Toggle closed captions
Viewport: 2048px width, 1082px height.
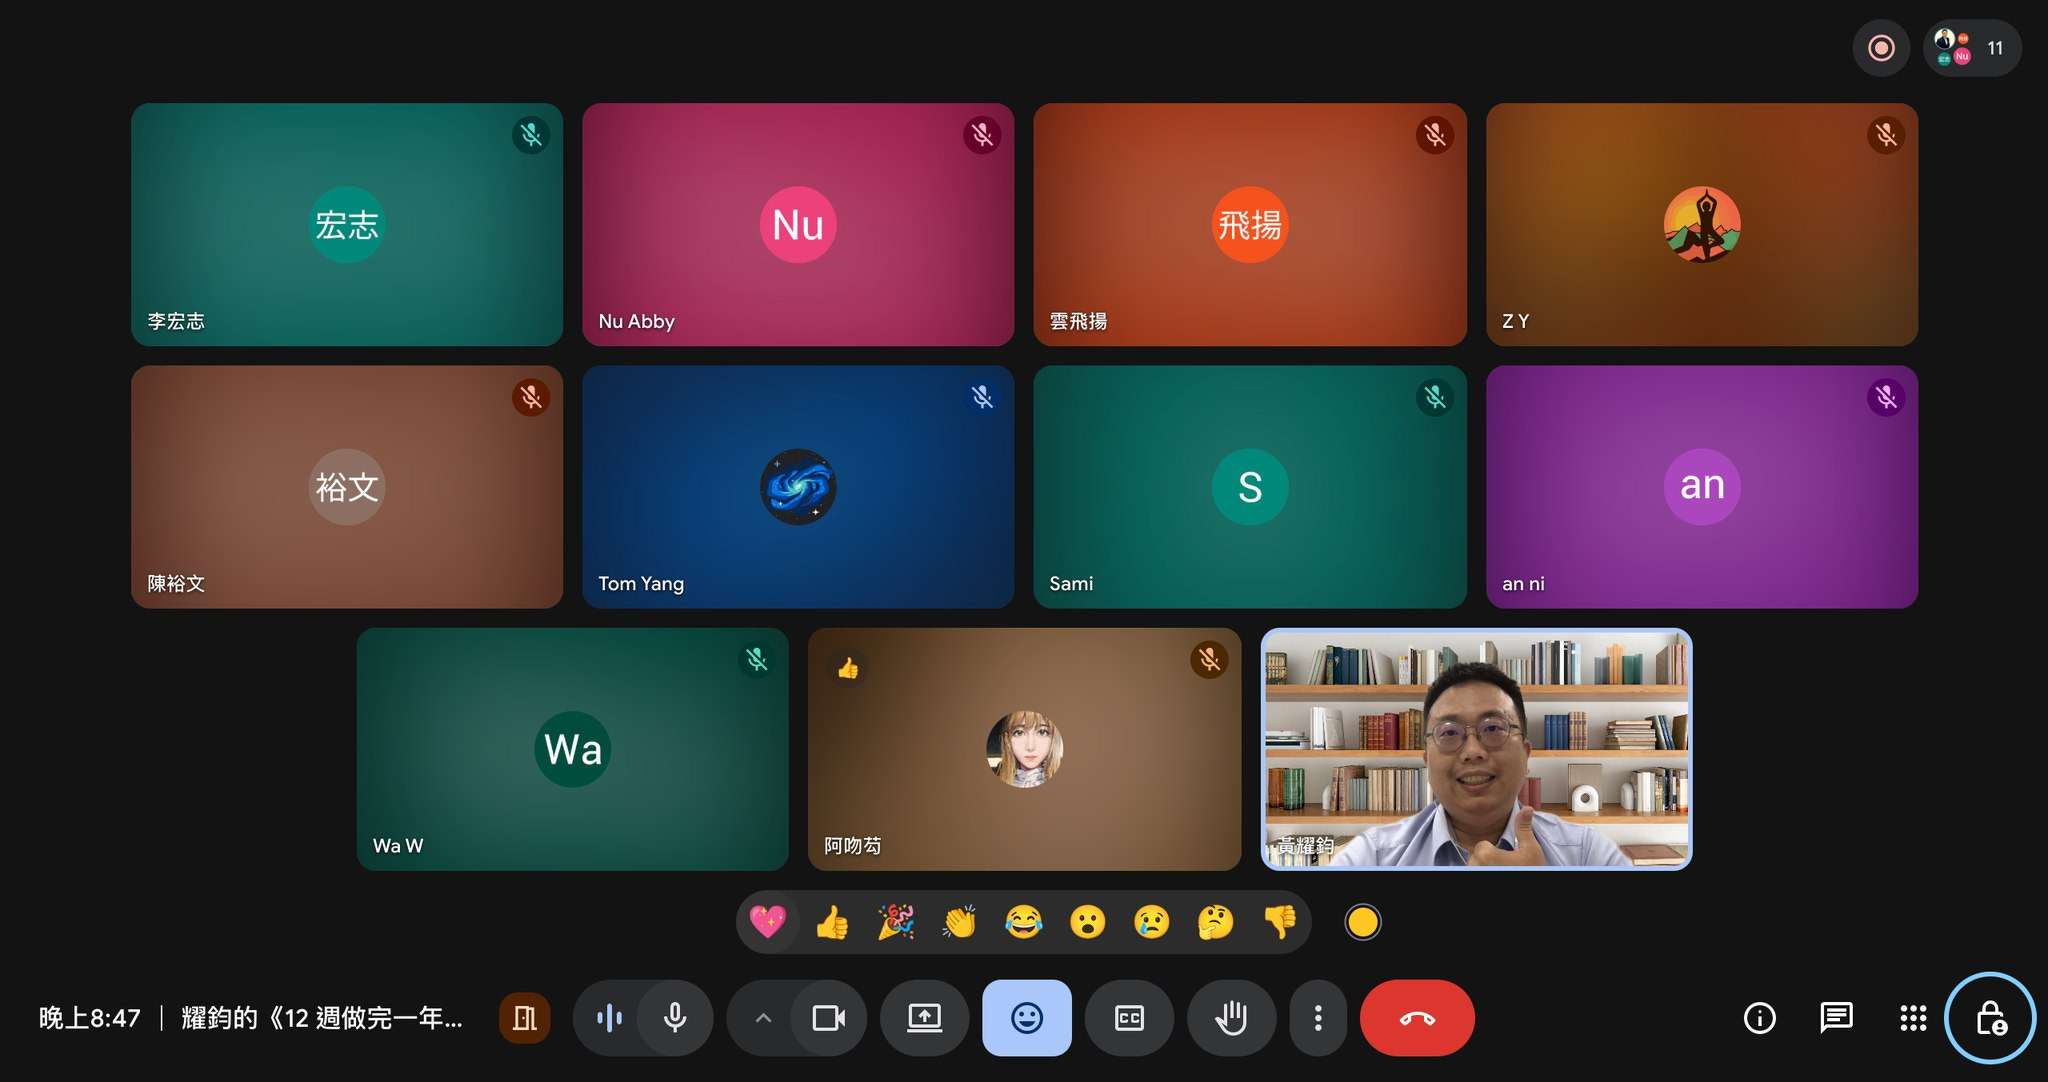[x=1129, y=1018]
